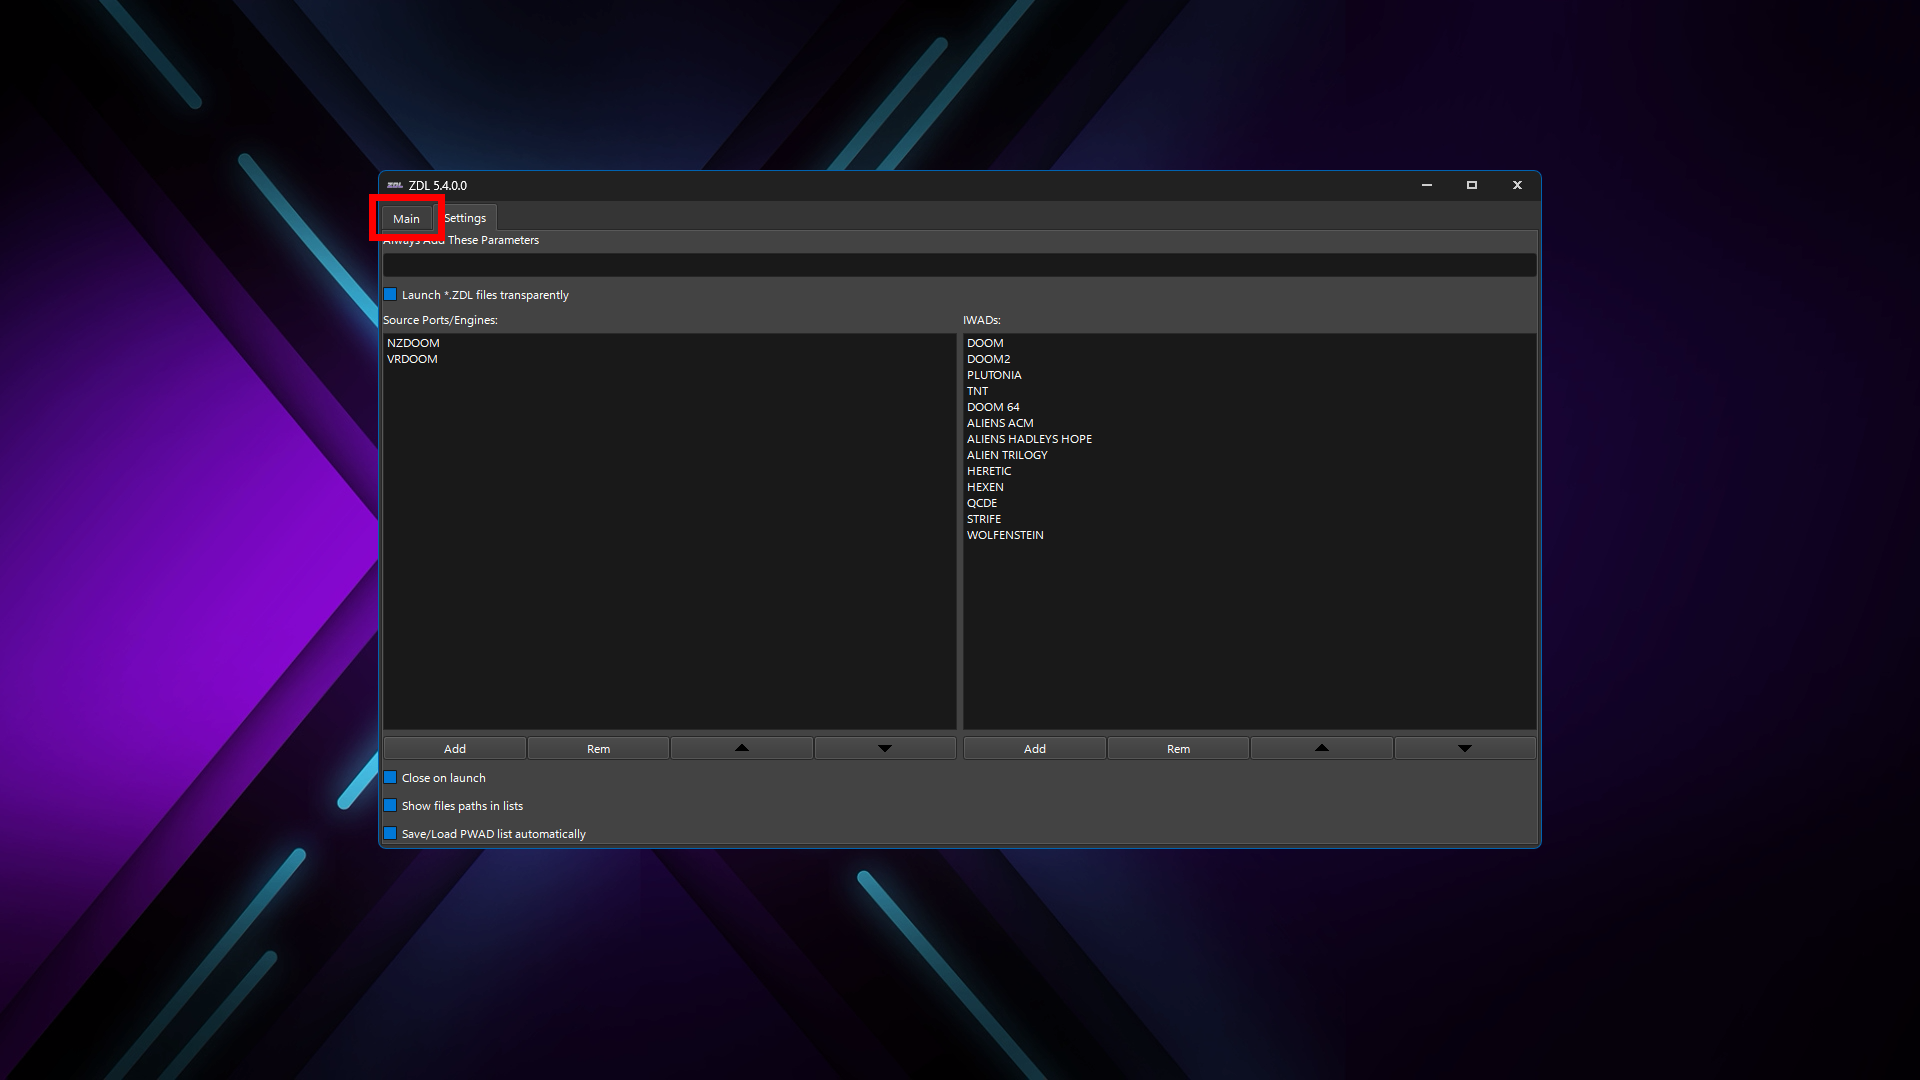This screenshot has width=1920, height=1080.
Task: Switch to the Main tab
Action: pyautogui.click(x=406, y=218)
